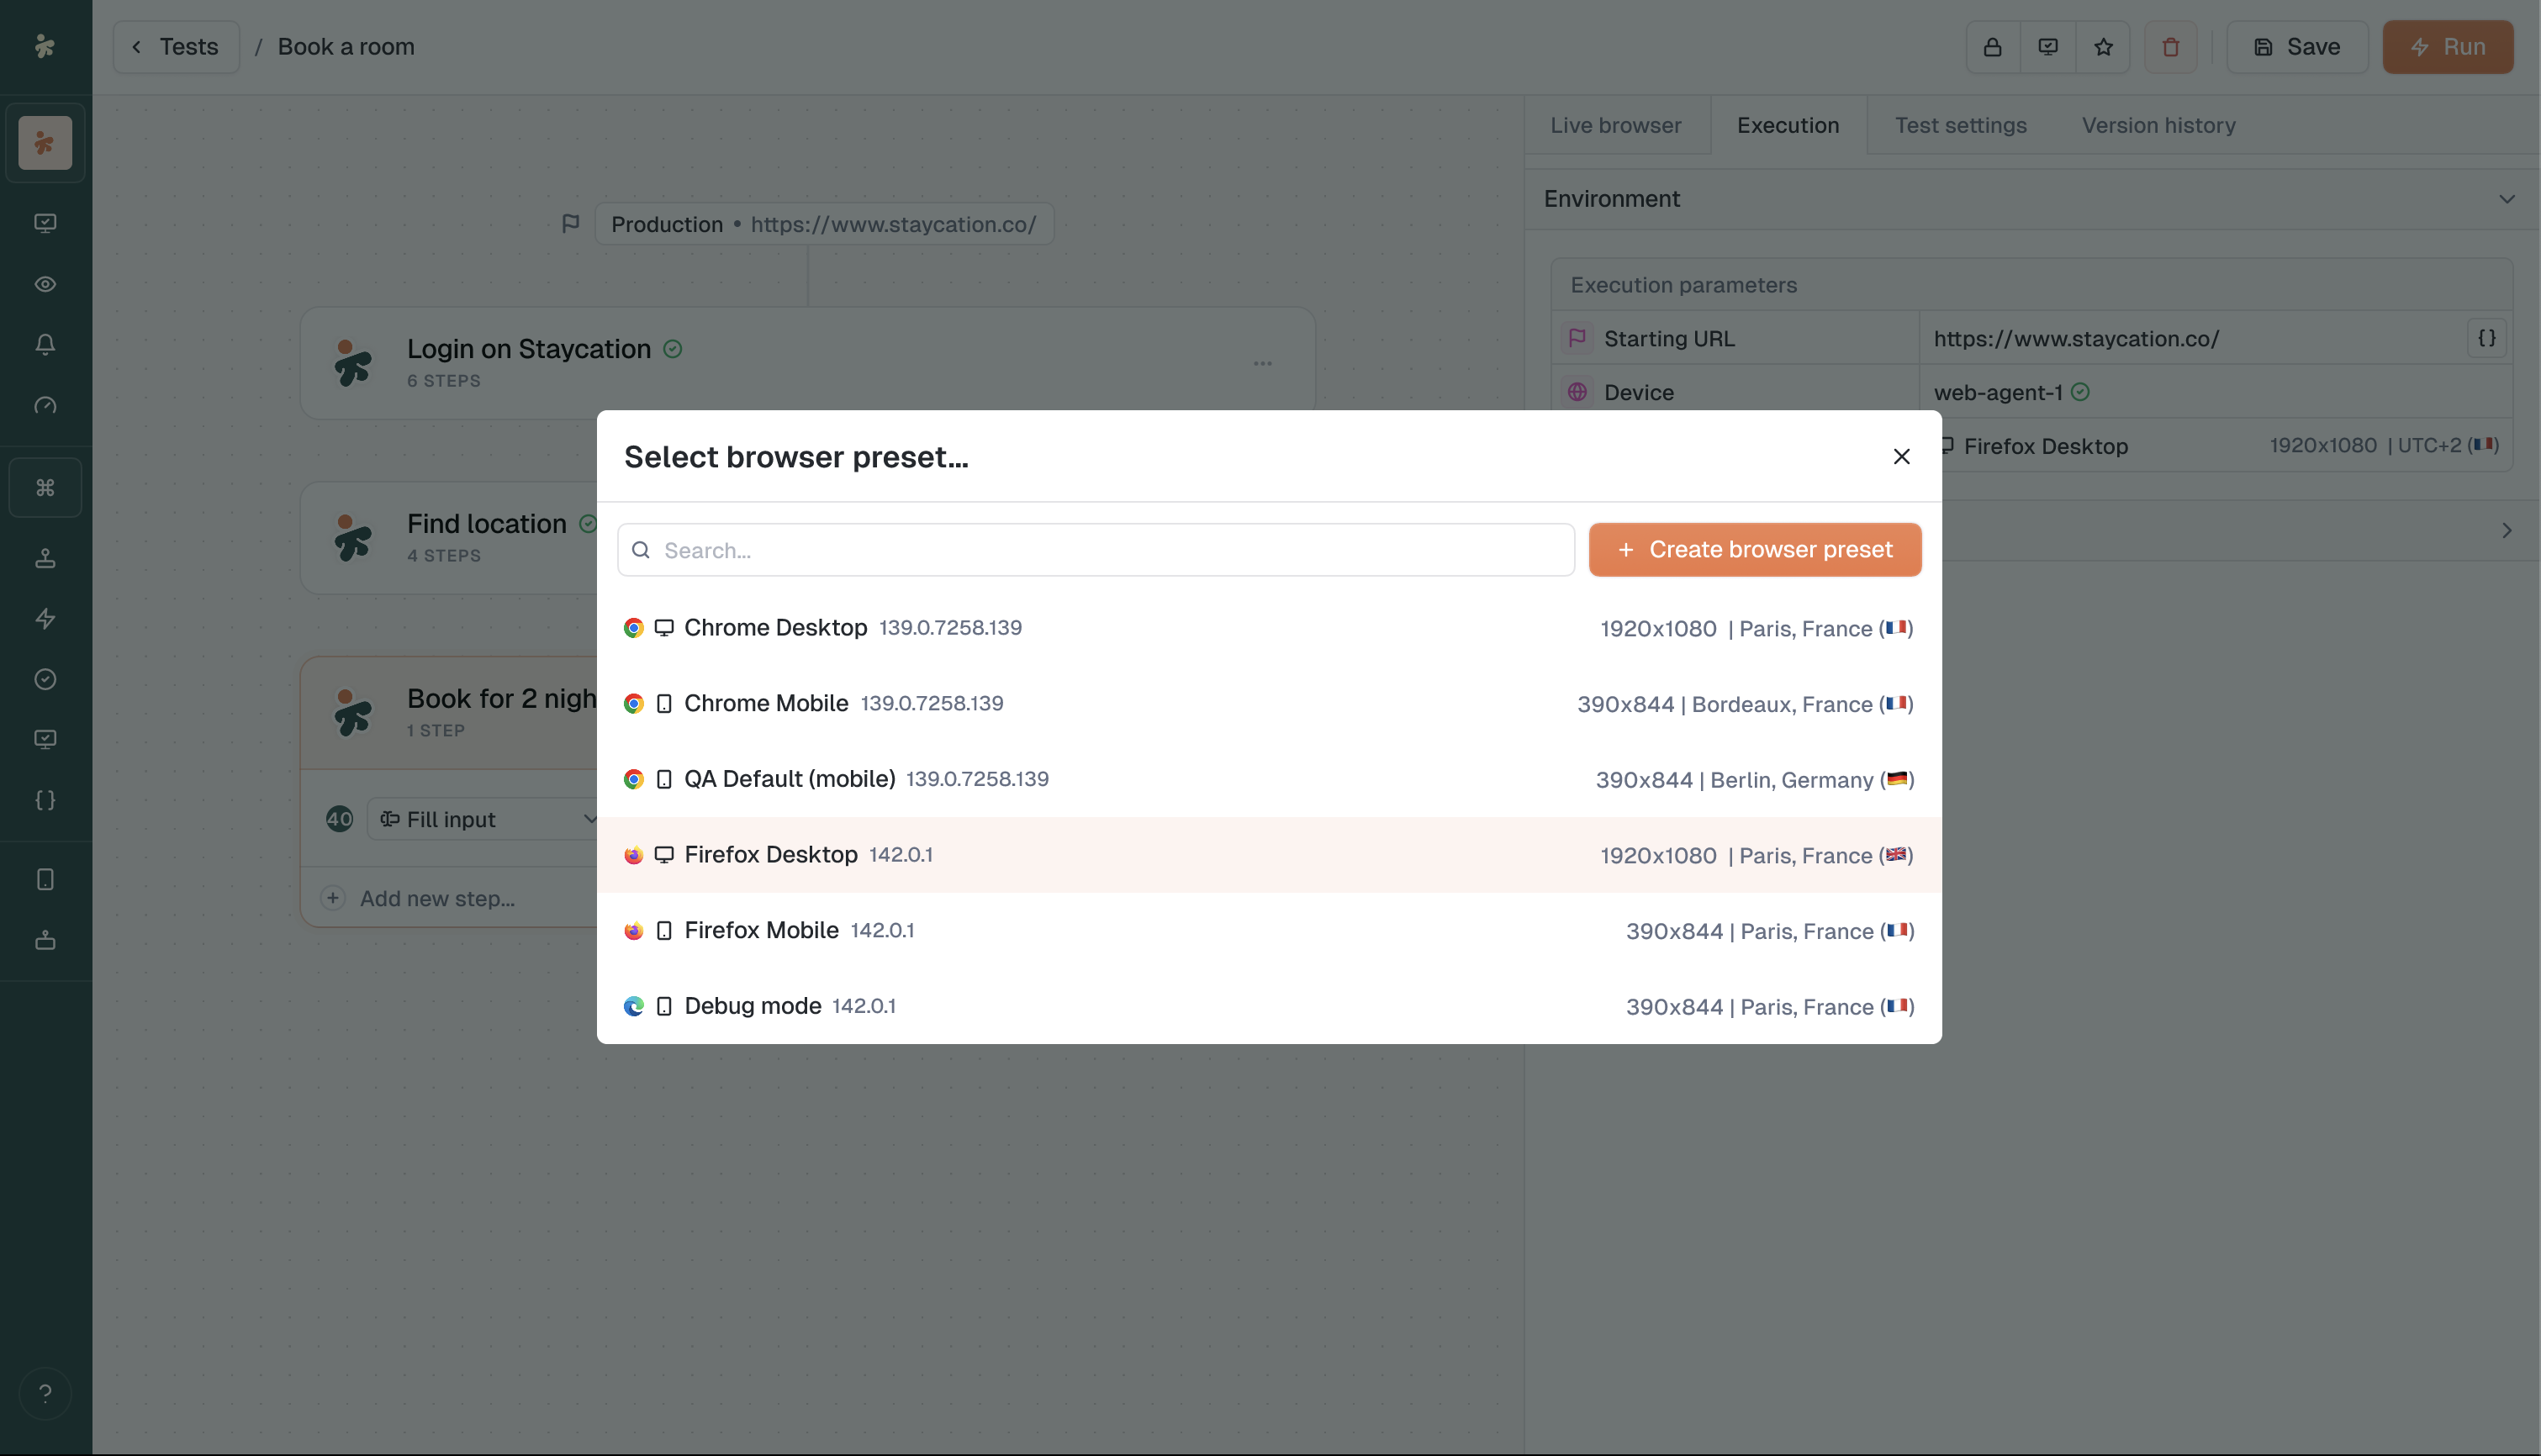The image size is (2541, 1456).
Task: Switch to the Test settings tab
Action: click(1960, 125)
